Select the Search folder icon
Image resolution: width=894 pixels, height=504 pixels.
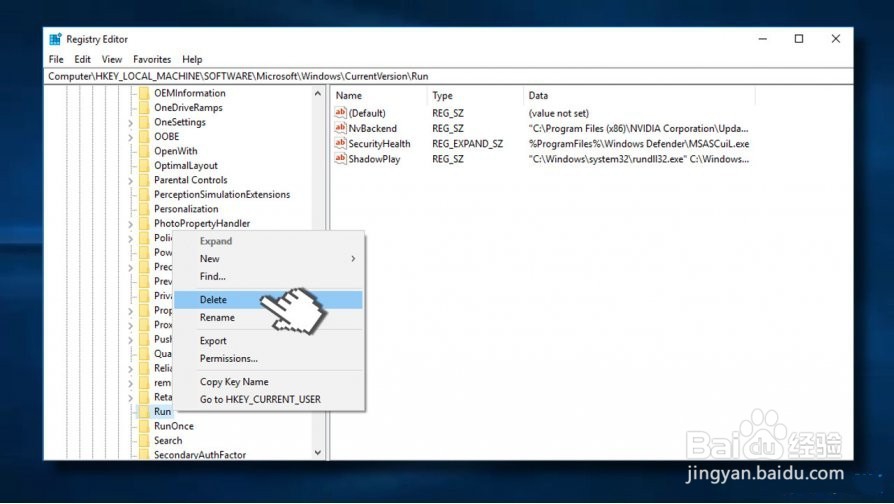point(144,441)
